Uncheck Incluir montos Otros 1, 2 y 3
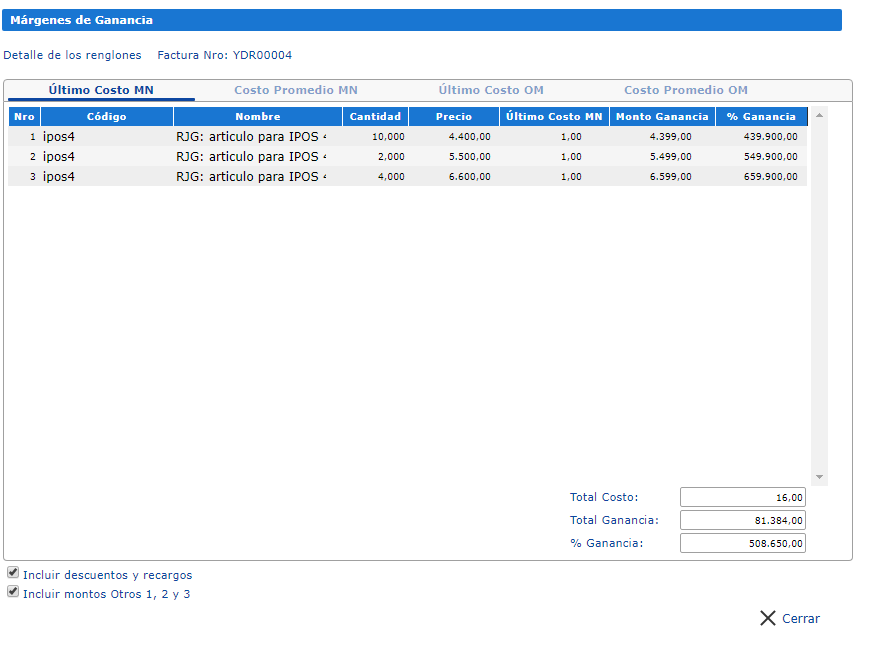The width and height of the screenshot is (877, 649). (13, 592)
